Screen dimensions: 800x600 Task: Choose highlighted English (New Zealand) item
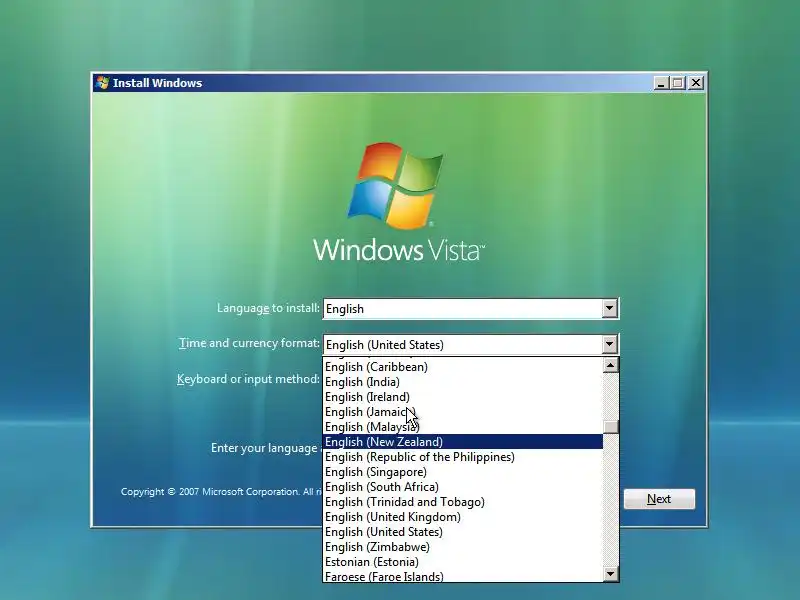click(x=463, y=442)
